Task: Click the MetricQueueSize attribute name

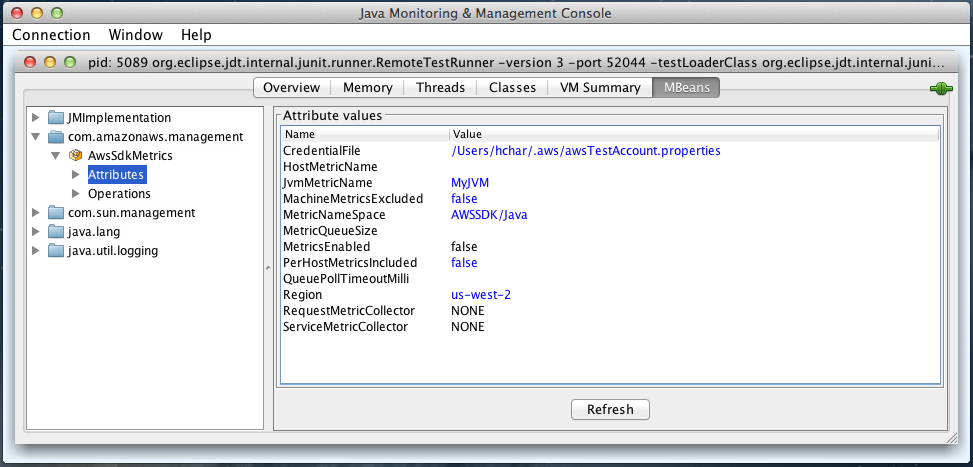Action: (331, 231)
